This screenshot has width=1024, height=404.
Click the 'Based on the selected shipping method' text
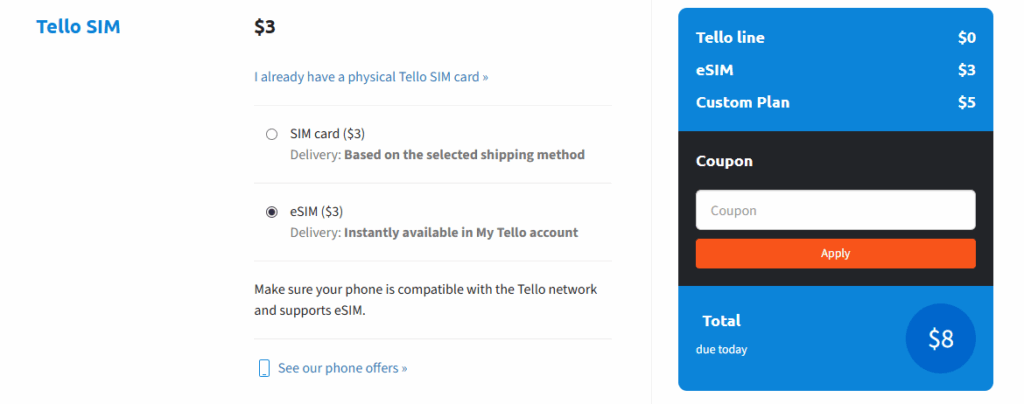pos(464,155)
